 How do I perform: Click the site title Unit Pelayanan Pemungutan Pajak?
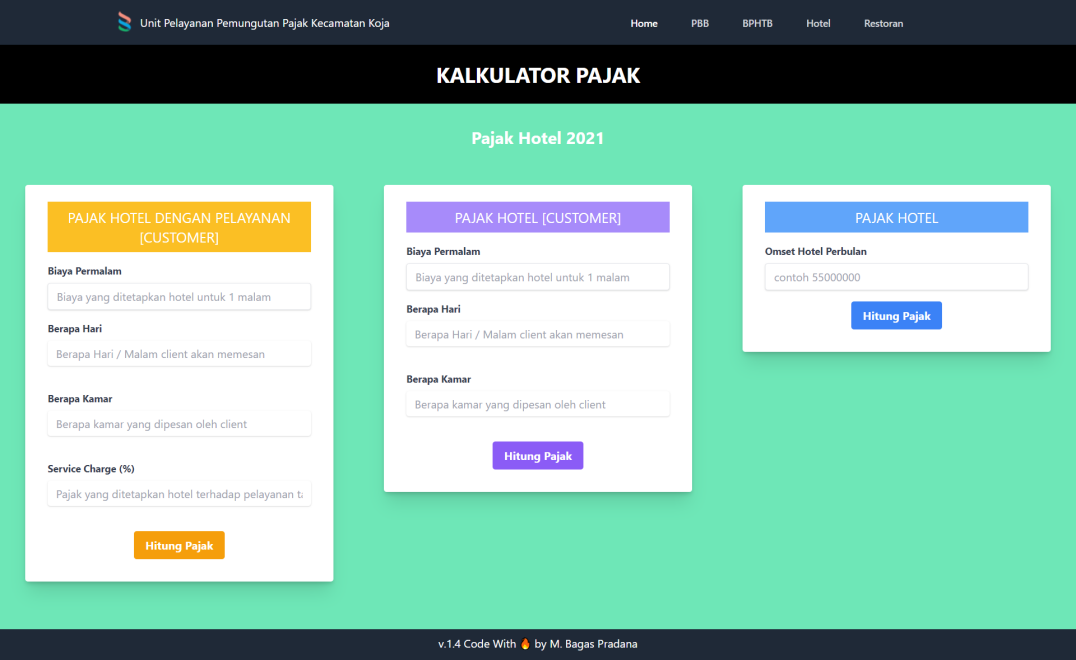(x=264, y=23)
